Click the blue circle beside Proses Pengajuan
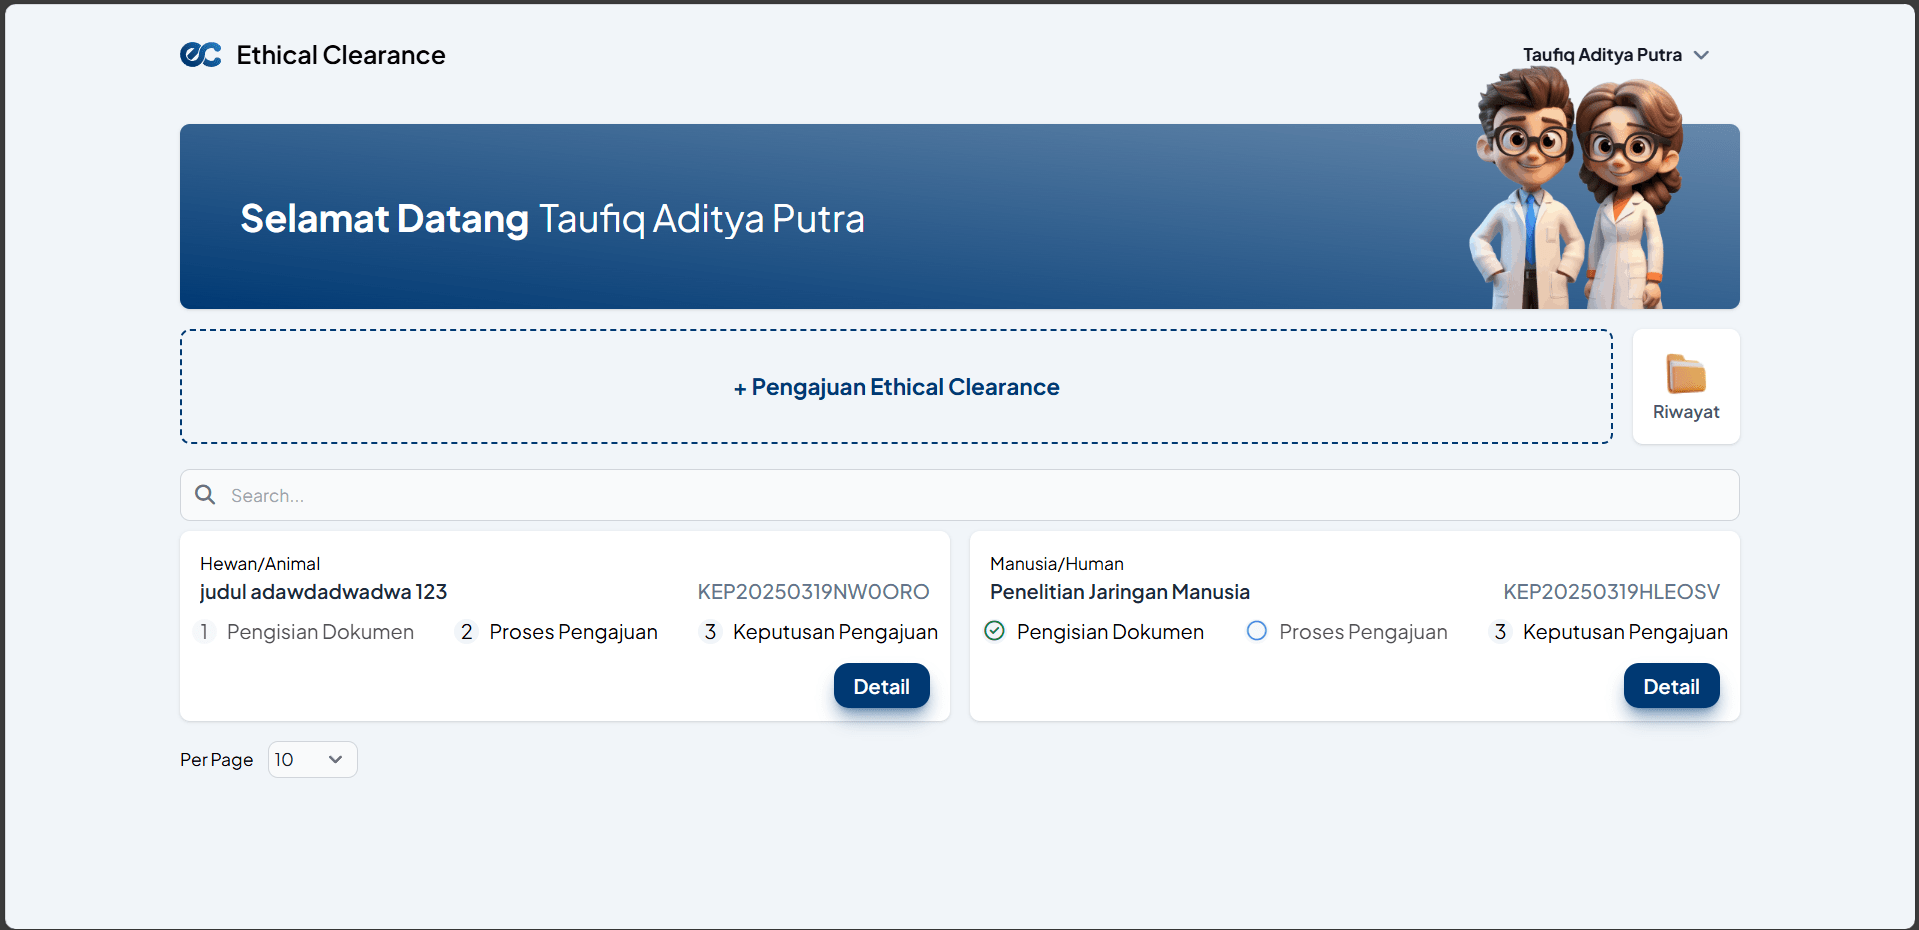This screenshot has width=1919, height=930. pos(1257,631)
